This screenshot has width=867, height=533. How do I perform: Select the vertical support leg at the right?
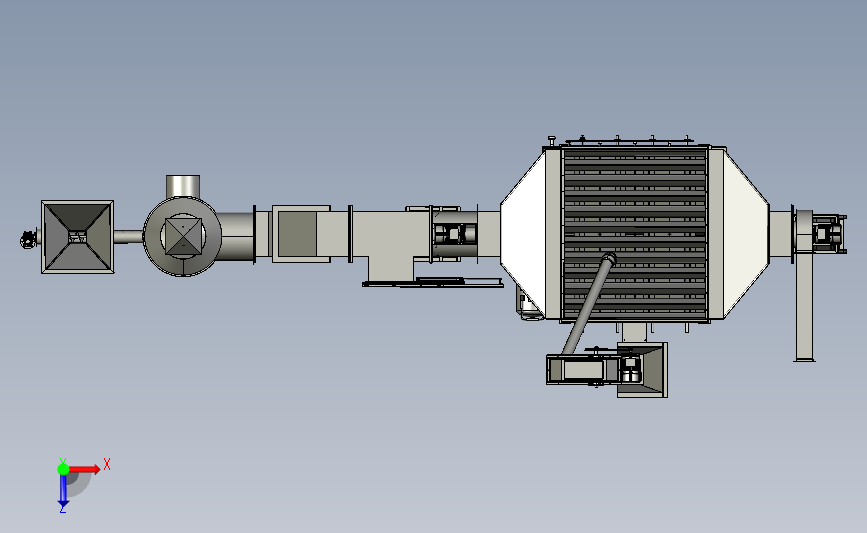pyautogui.click(x=805, y=307)
